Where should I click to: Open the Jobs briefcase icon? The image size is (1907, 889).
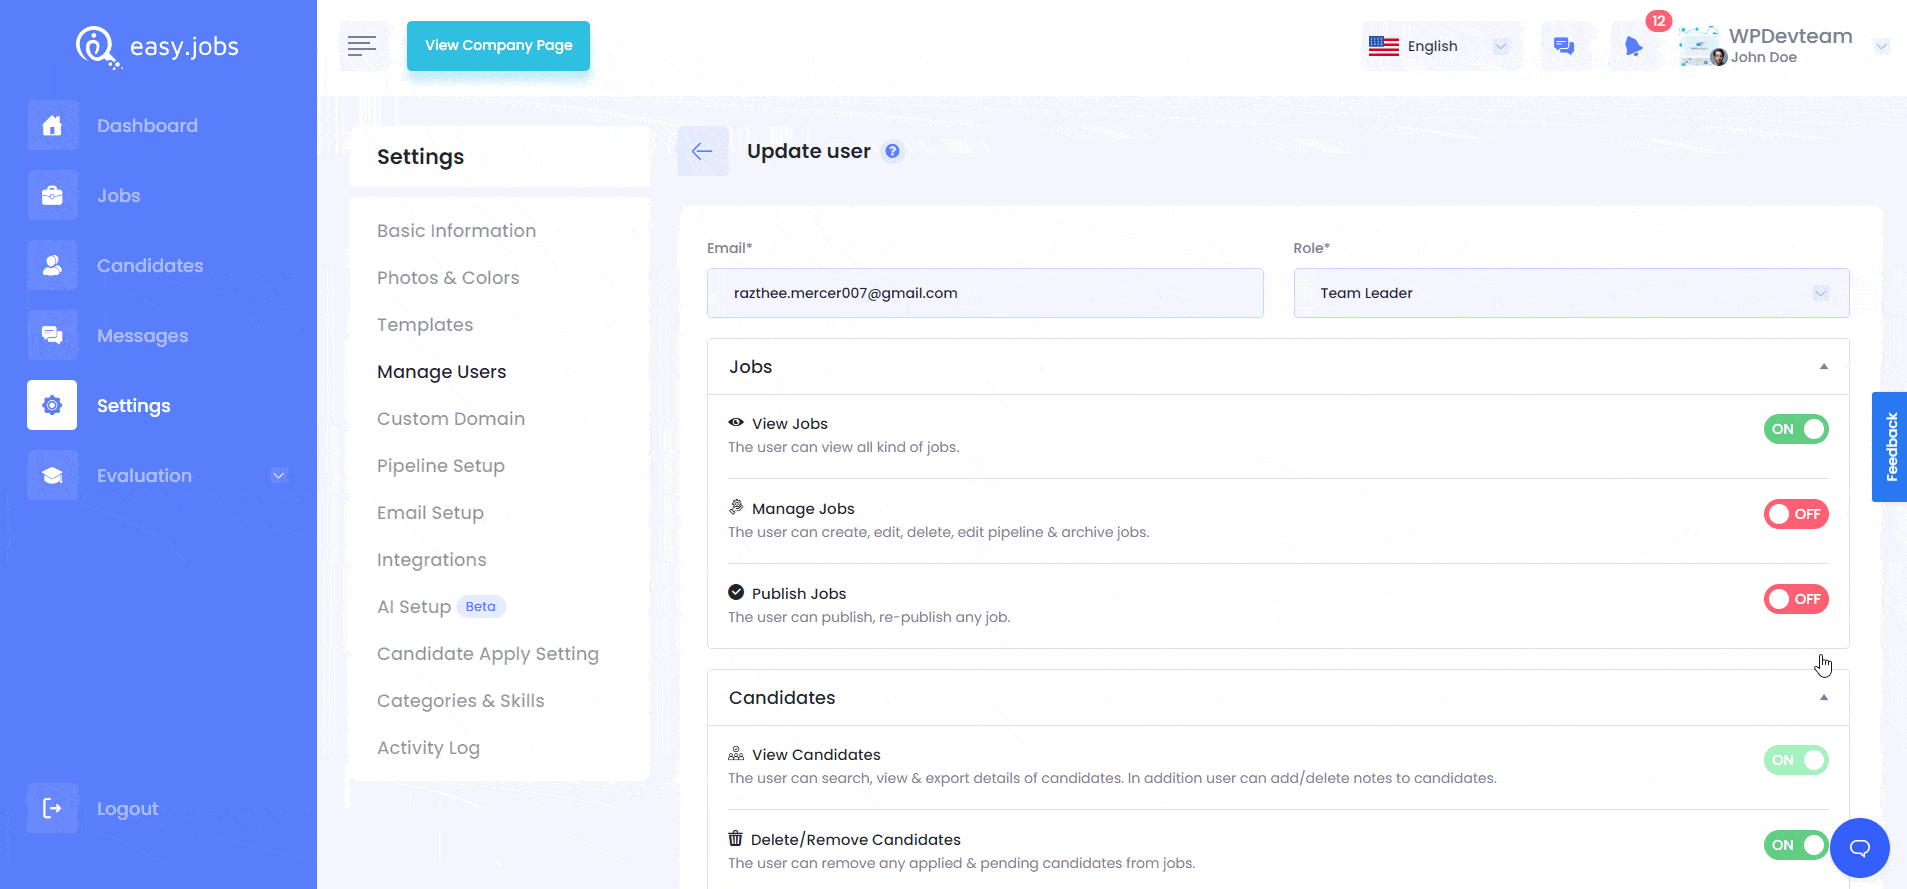coord(52,195)
